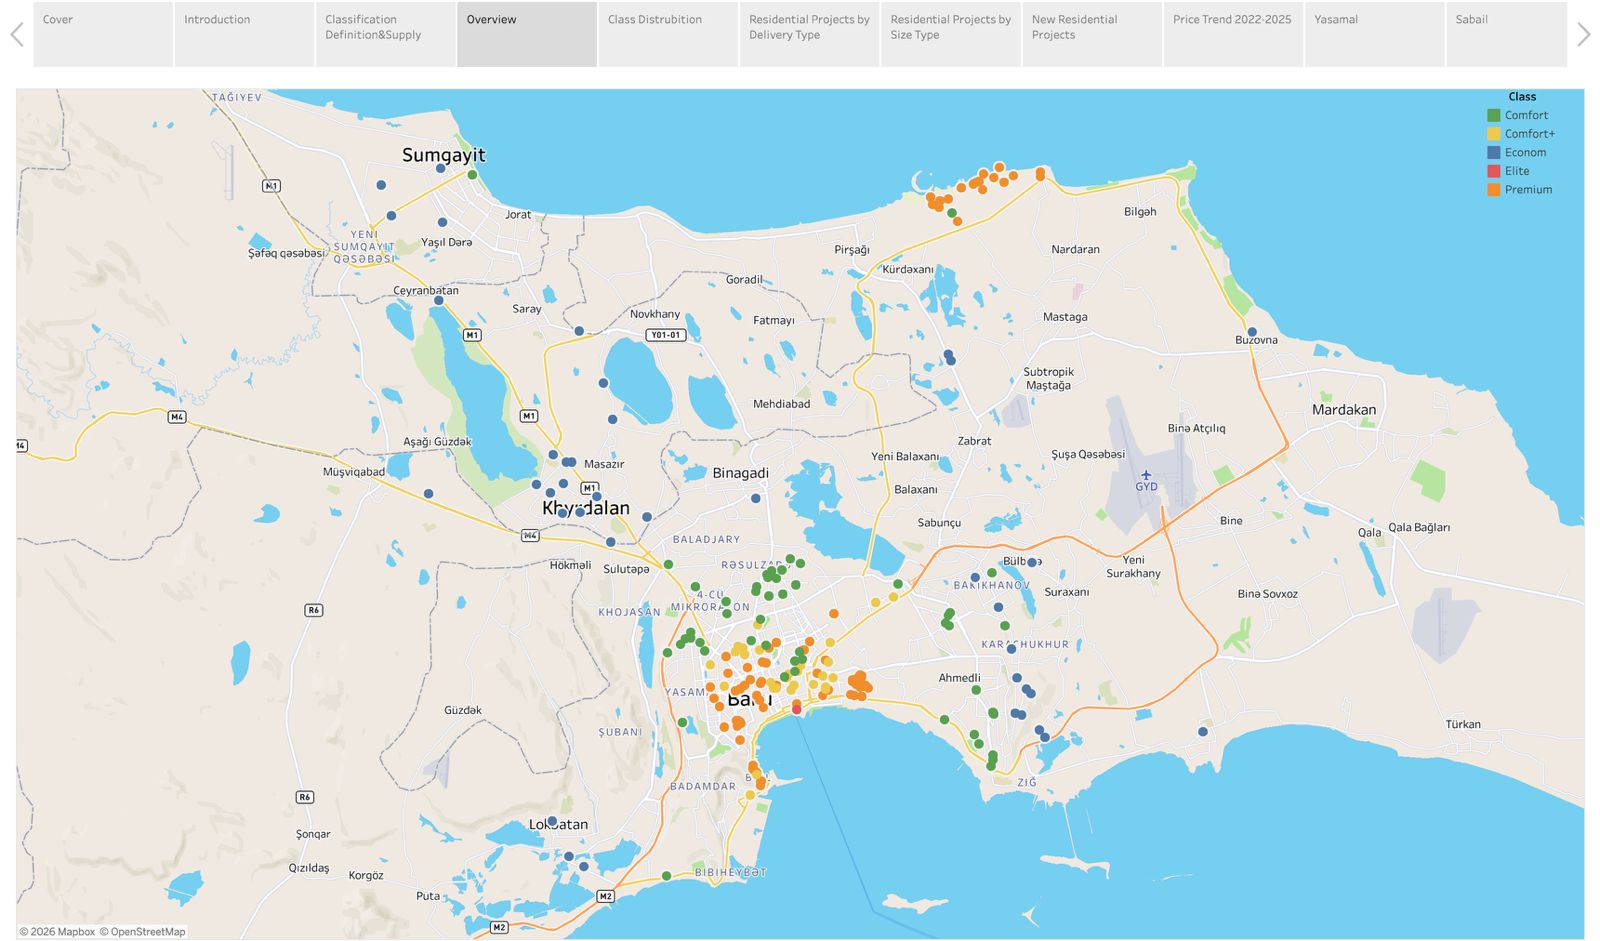Click the Güzdək map label
The height and width of the screenshot is (941, 1600).
(463, 710)
